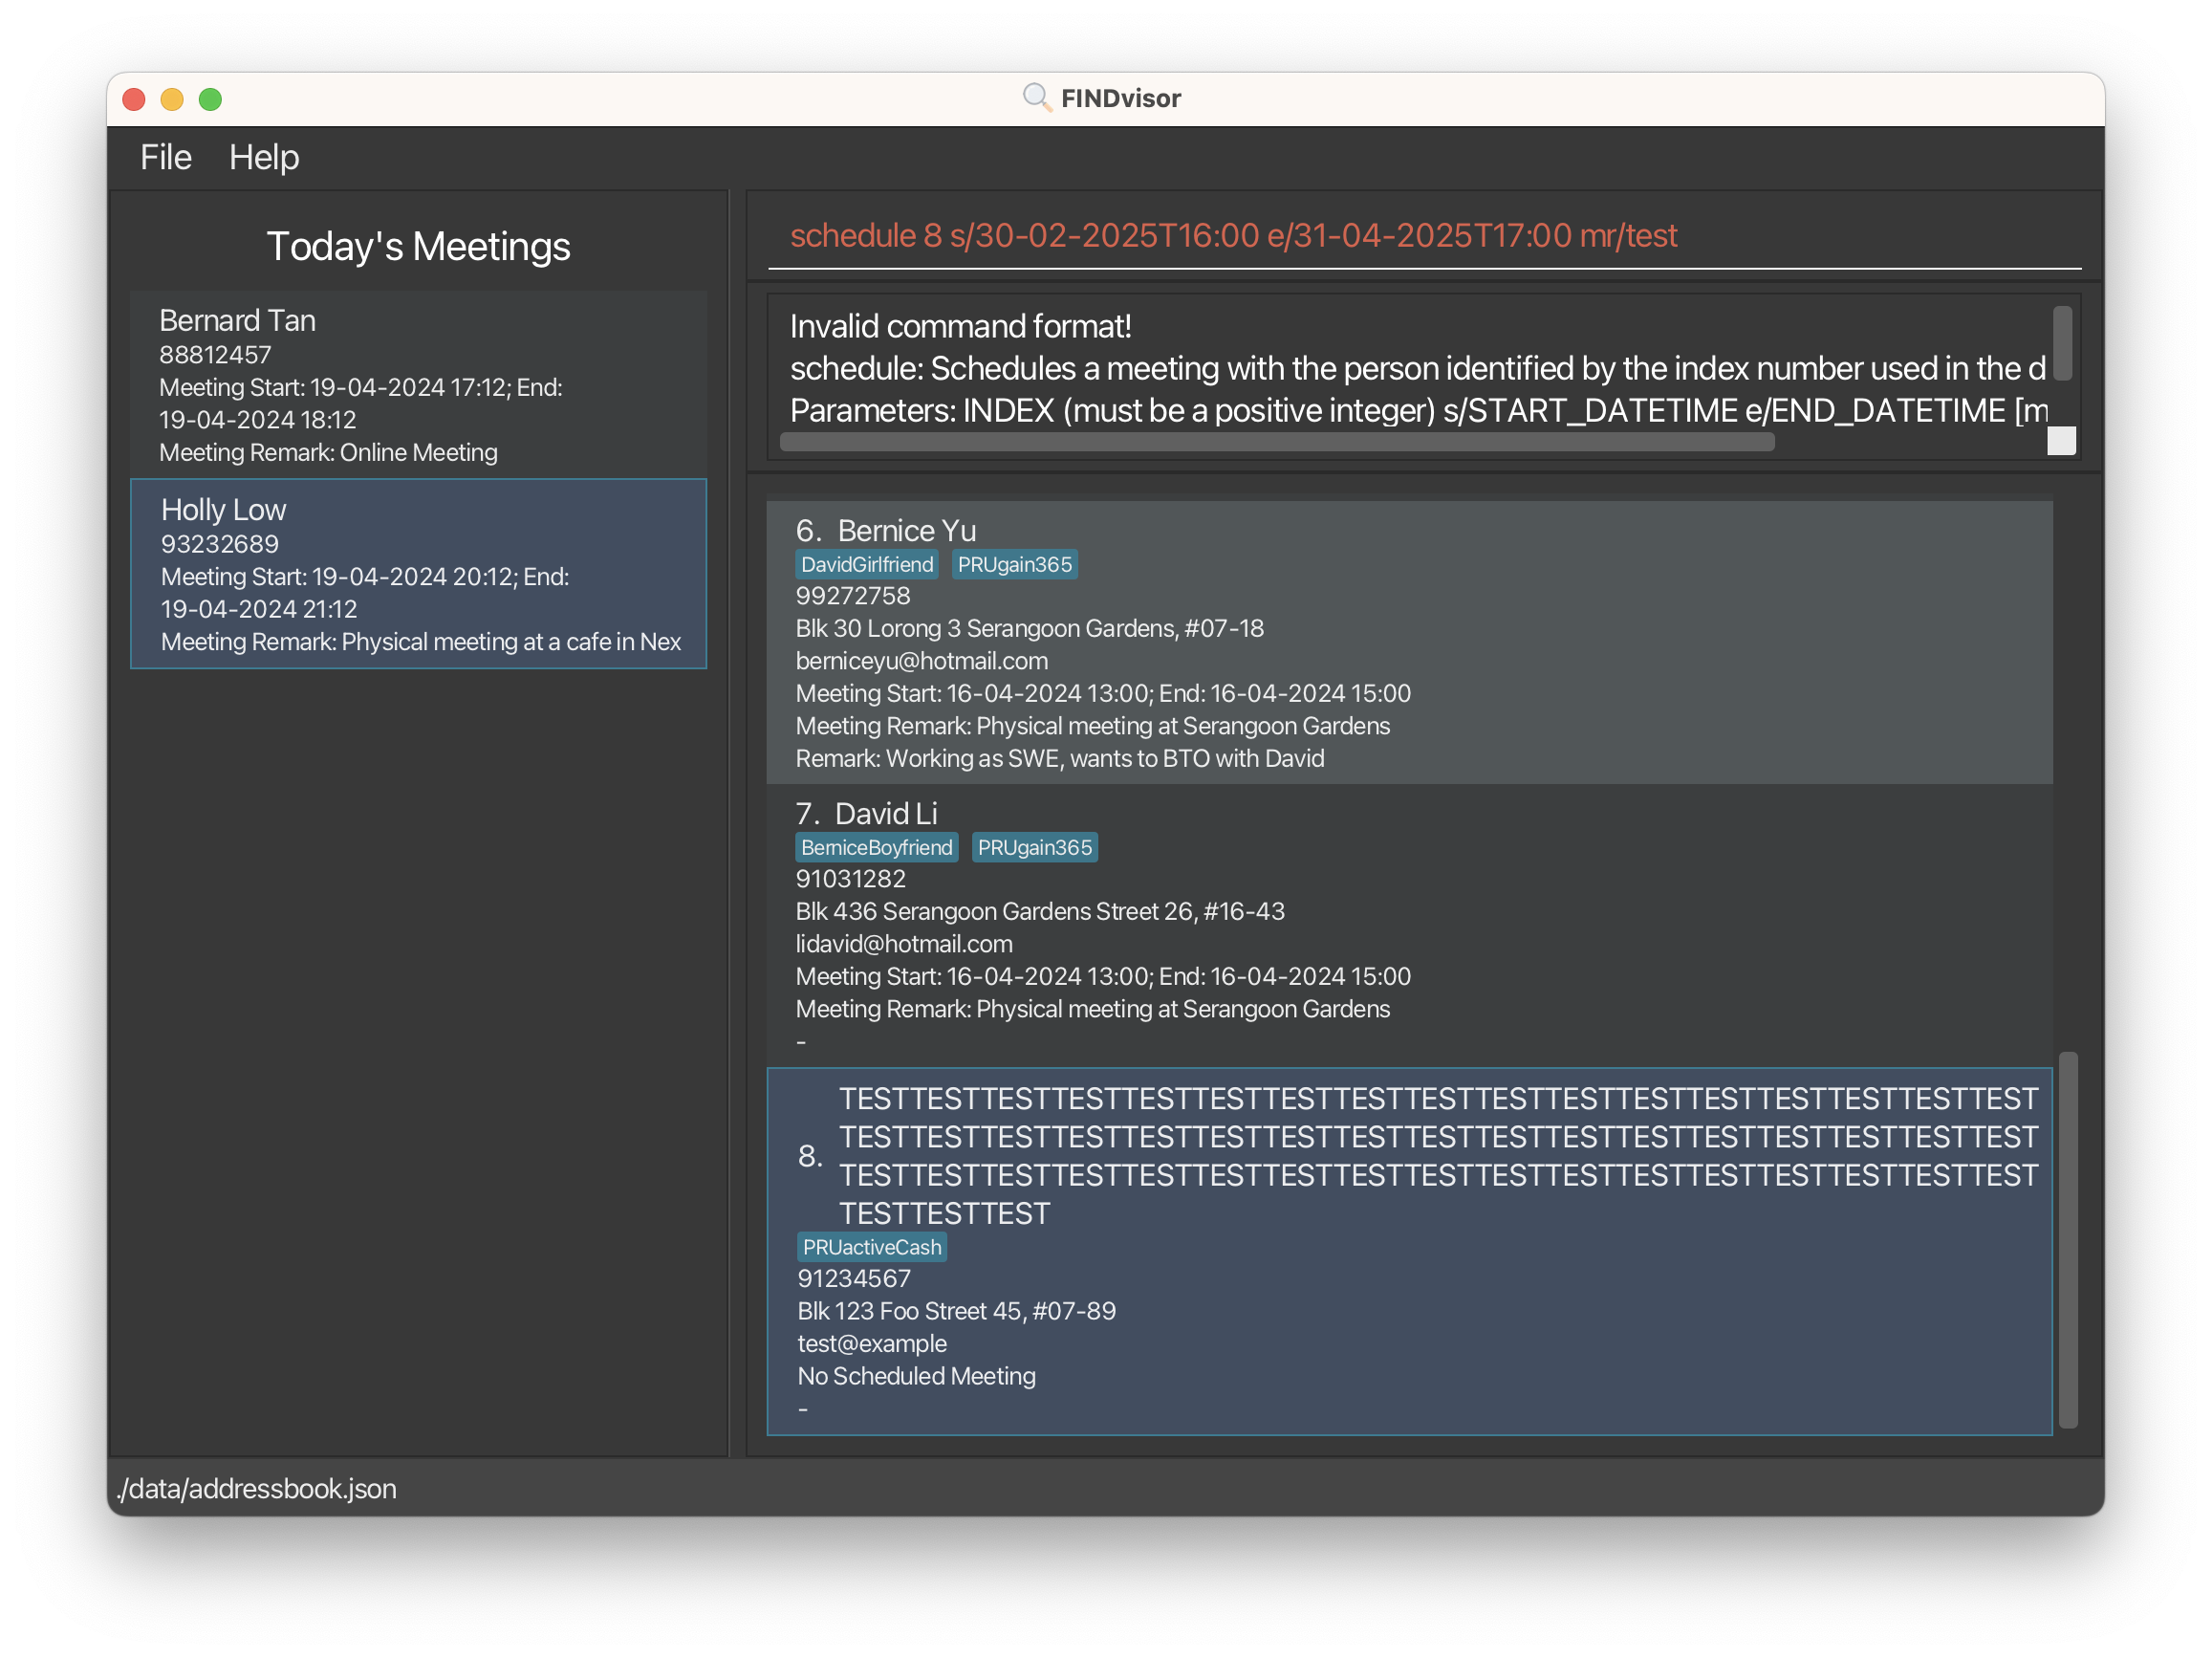Open the Help menu
Image resolution: width=2212 pixels, height=1658 pixels.
coord(263,157)
